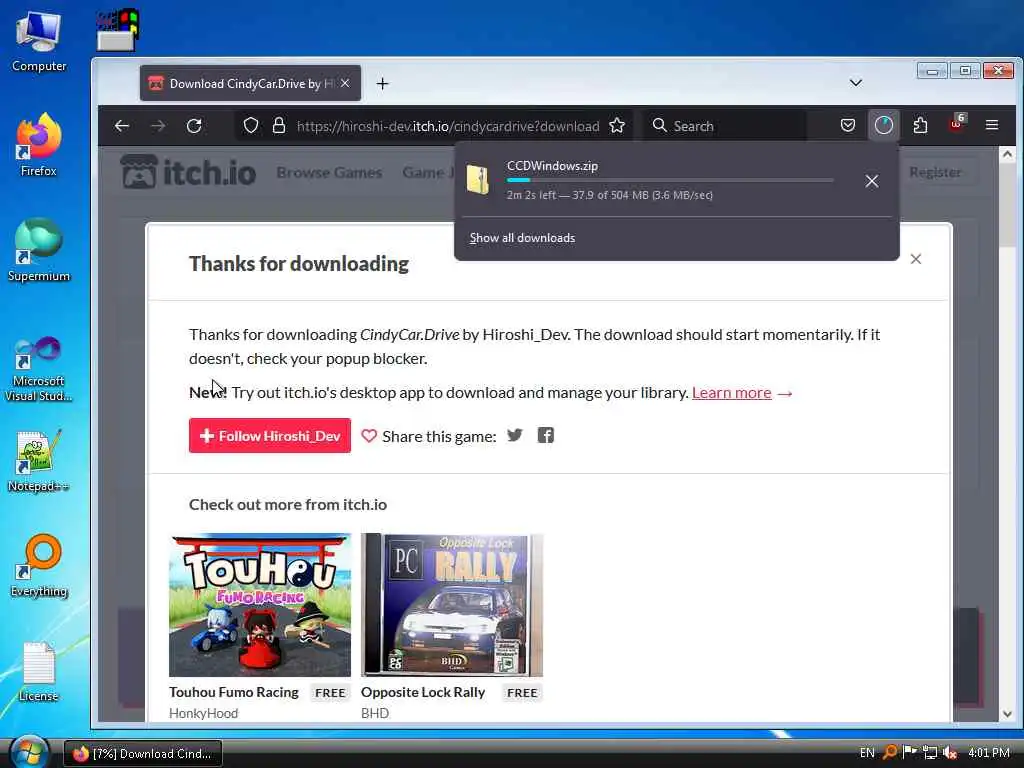1024x768 pixels.
Task: Click the forward navigation arrow
Action: click(158, 125)
